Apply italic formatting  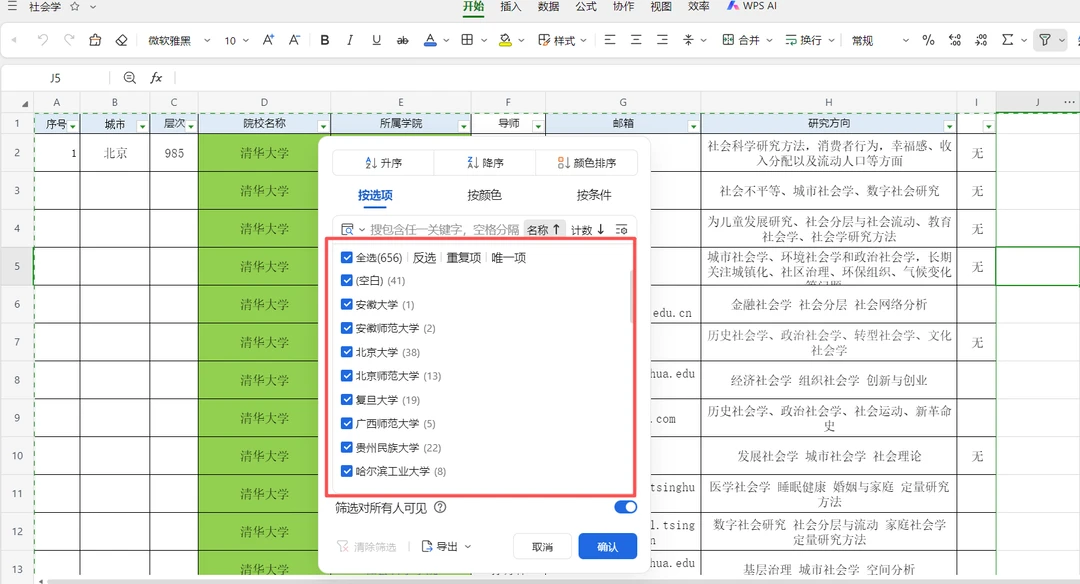click(x=350, y=41)
